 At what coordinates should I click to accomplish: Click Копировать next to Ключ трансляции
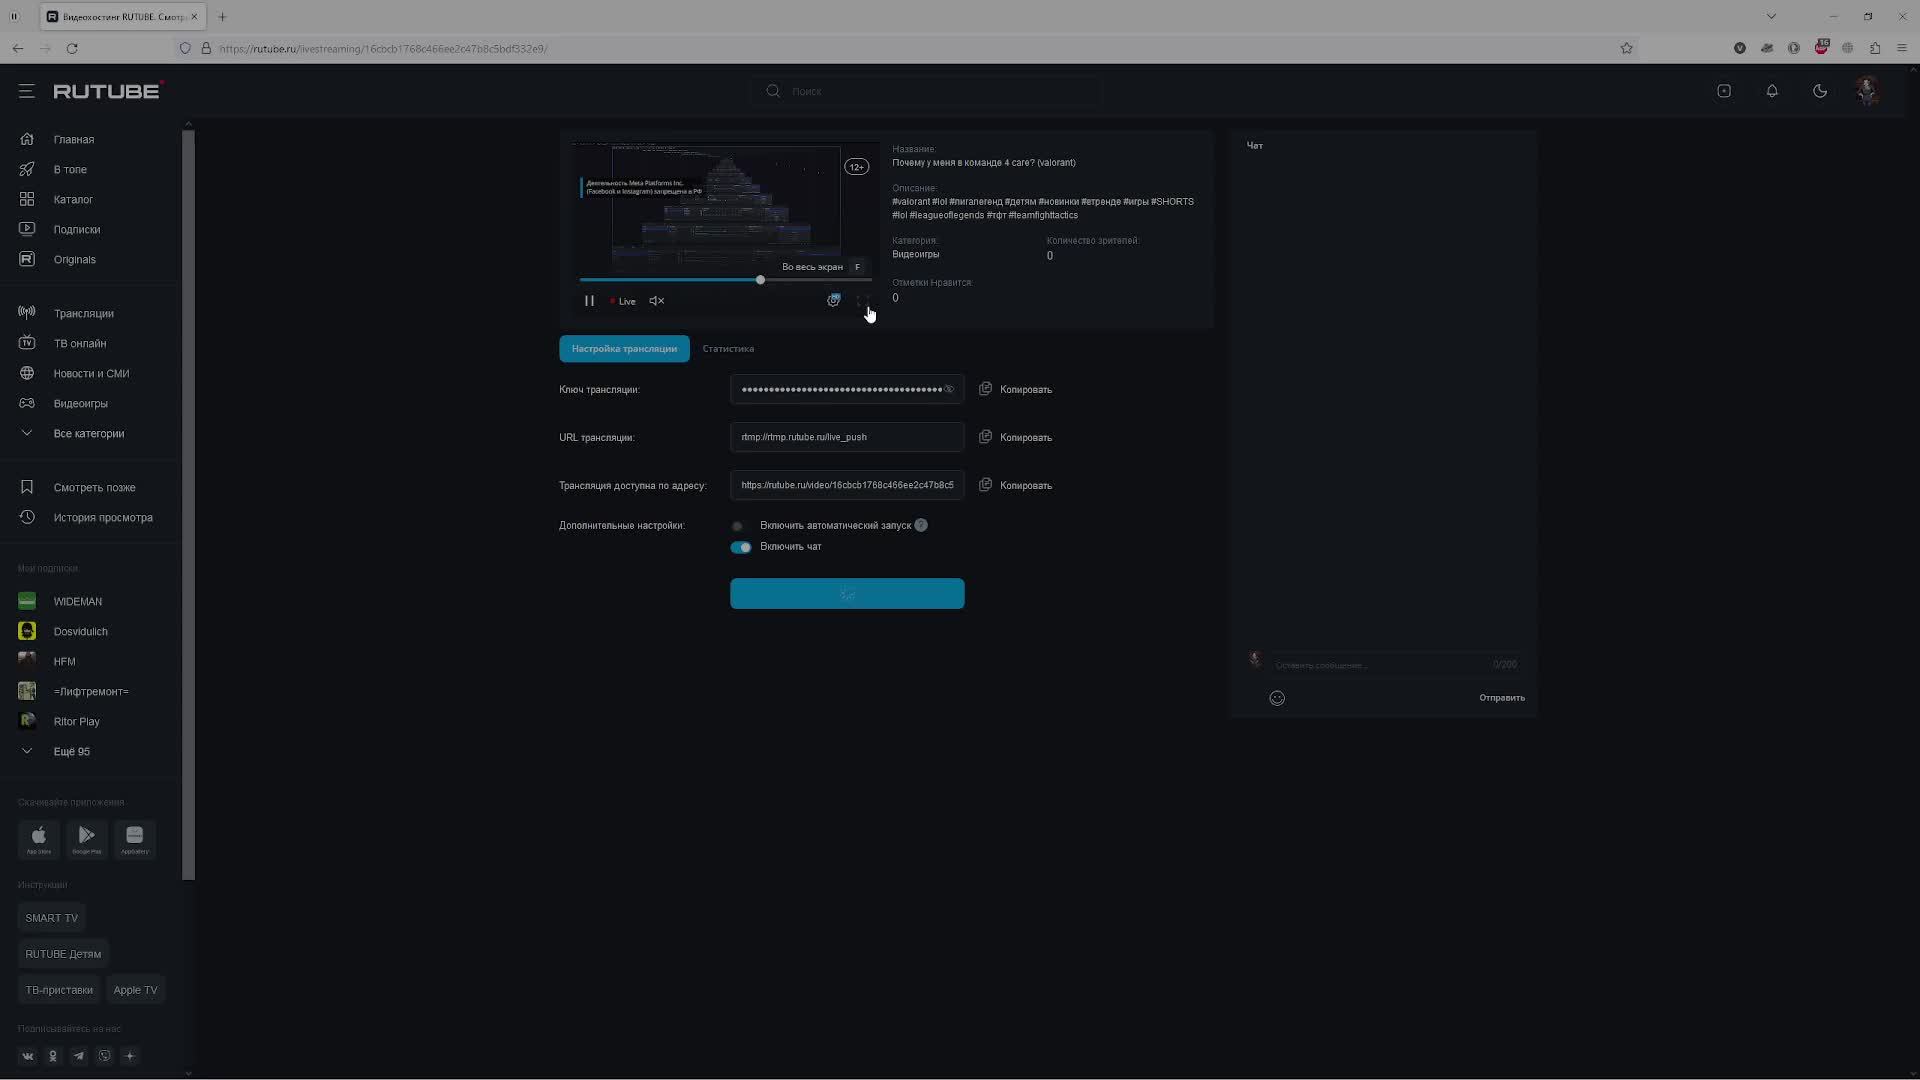tap(1025, 389)
